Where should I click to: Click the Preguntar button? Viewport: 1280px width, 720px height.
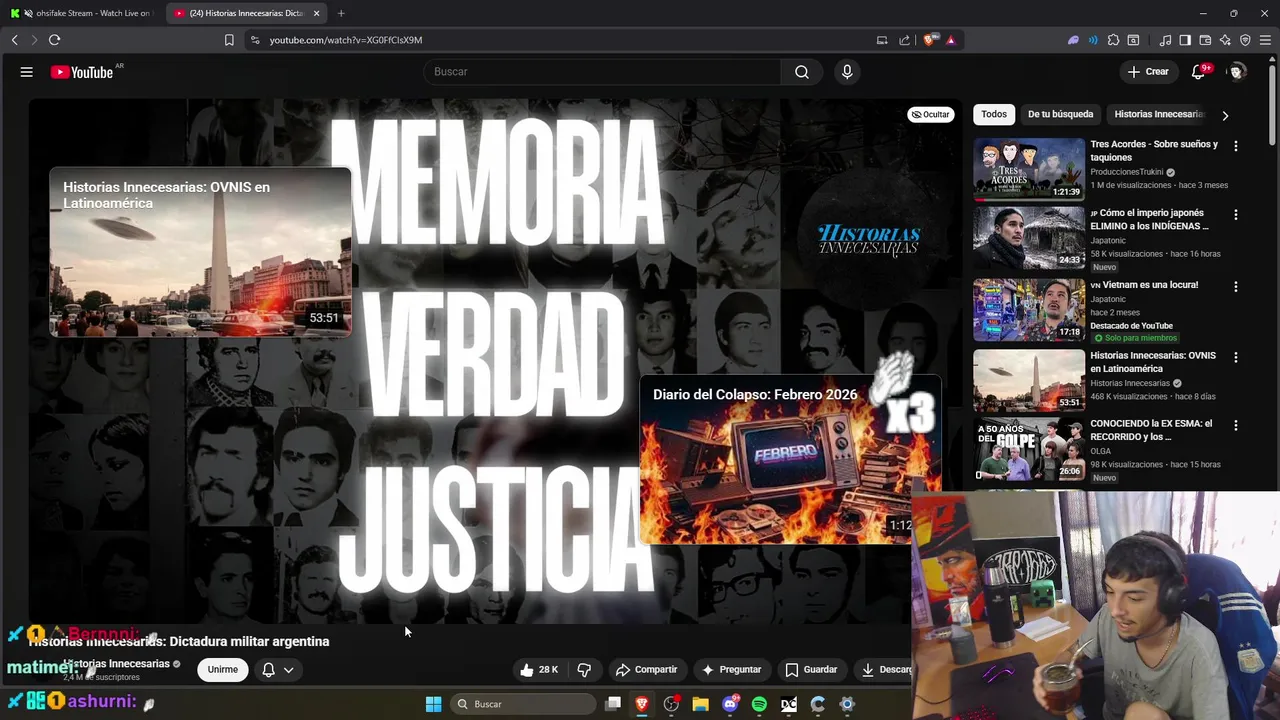pos(731,670)
